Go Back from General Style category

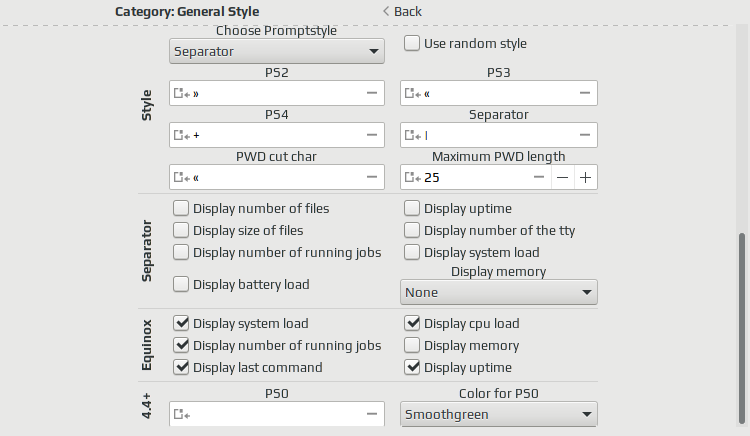click(402, 11)
